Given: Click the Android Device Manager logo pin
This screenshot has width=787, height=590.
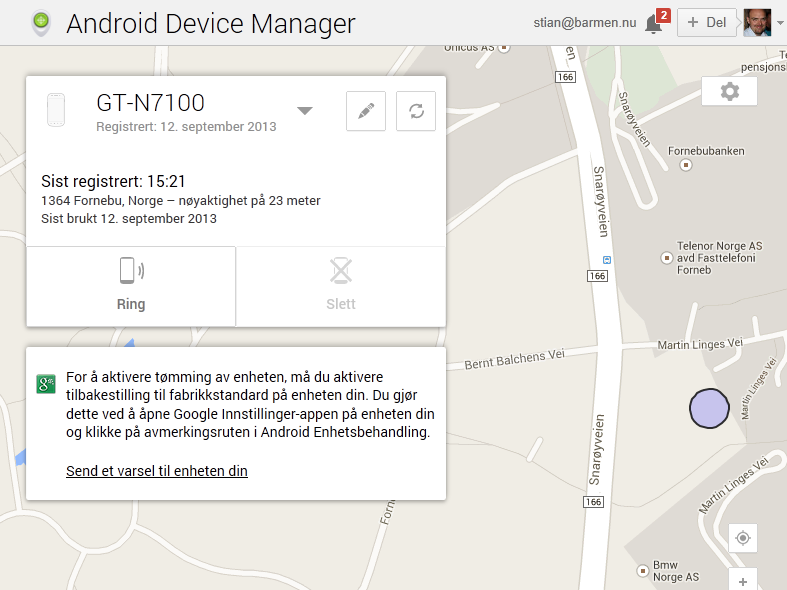Looking at the screenshot, I should [41, 23].
